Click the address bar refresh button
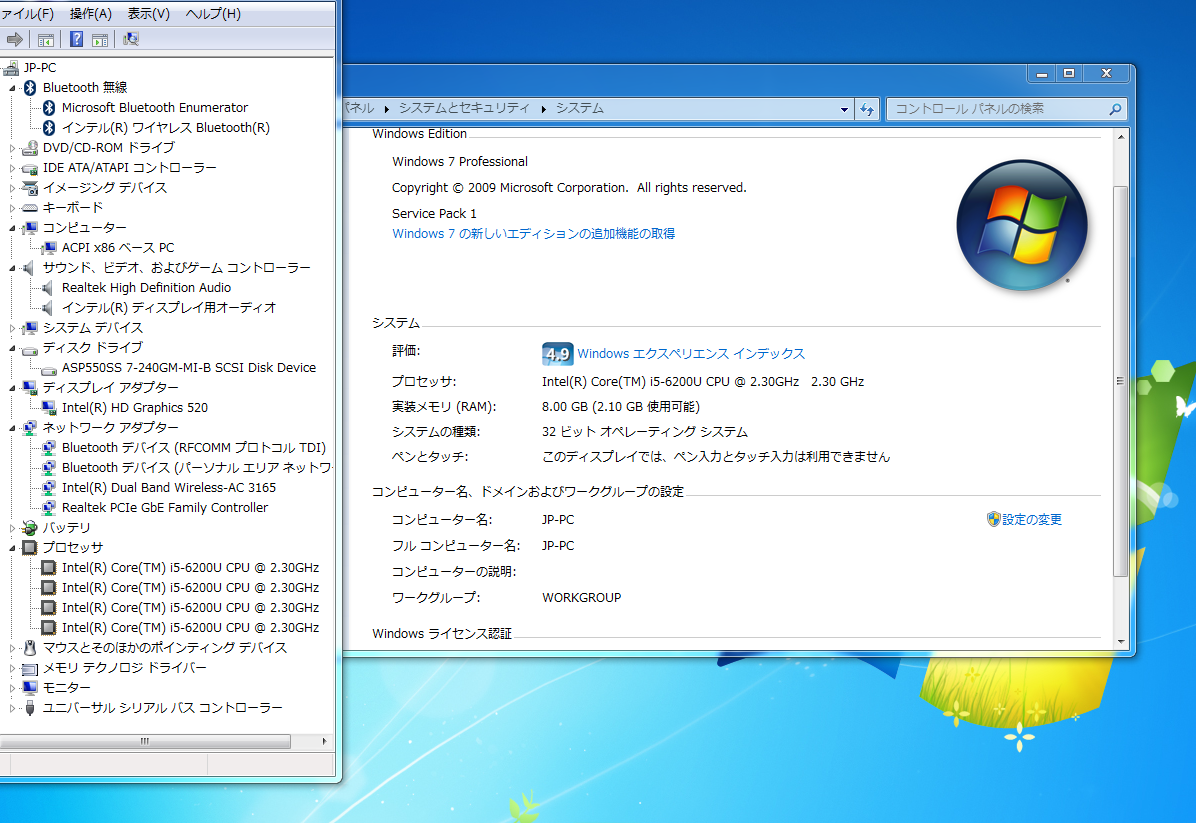1196x823 pixels. tap(867, 109)
